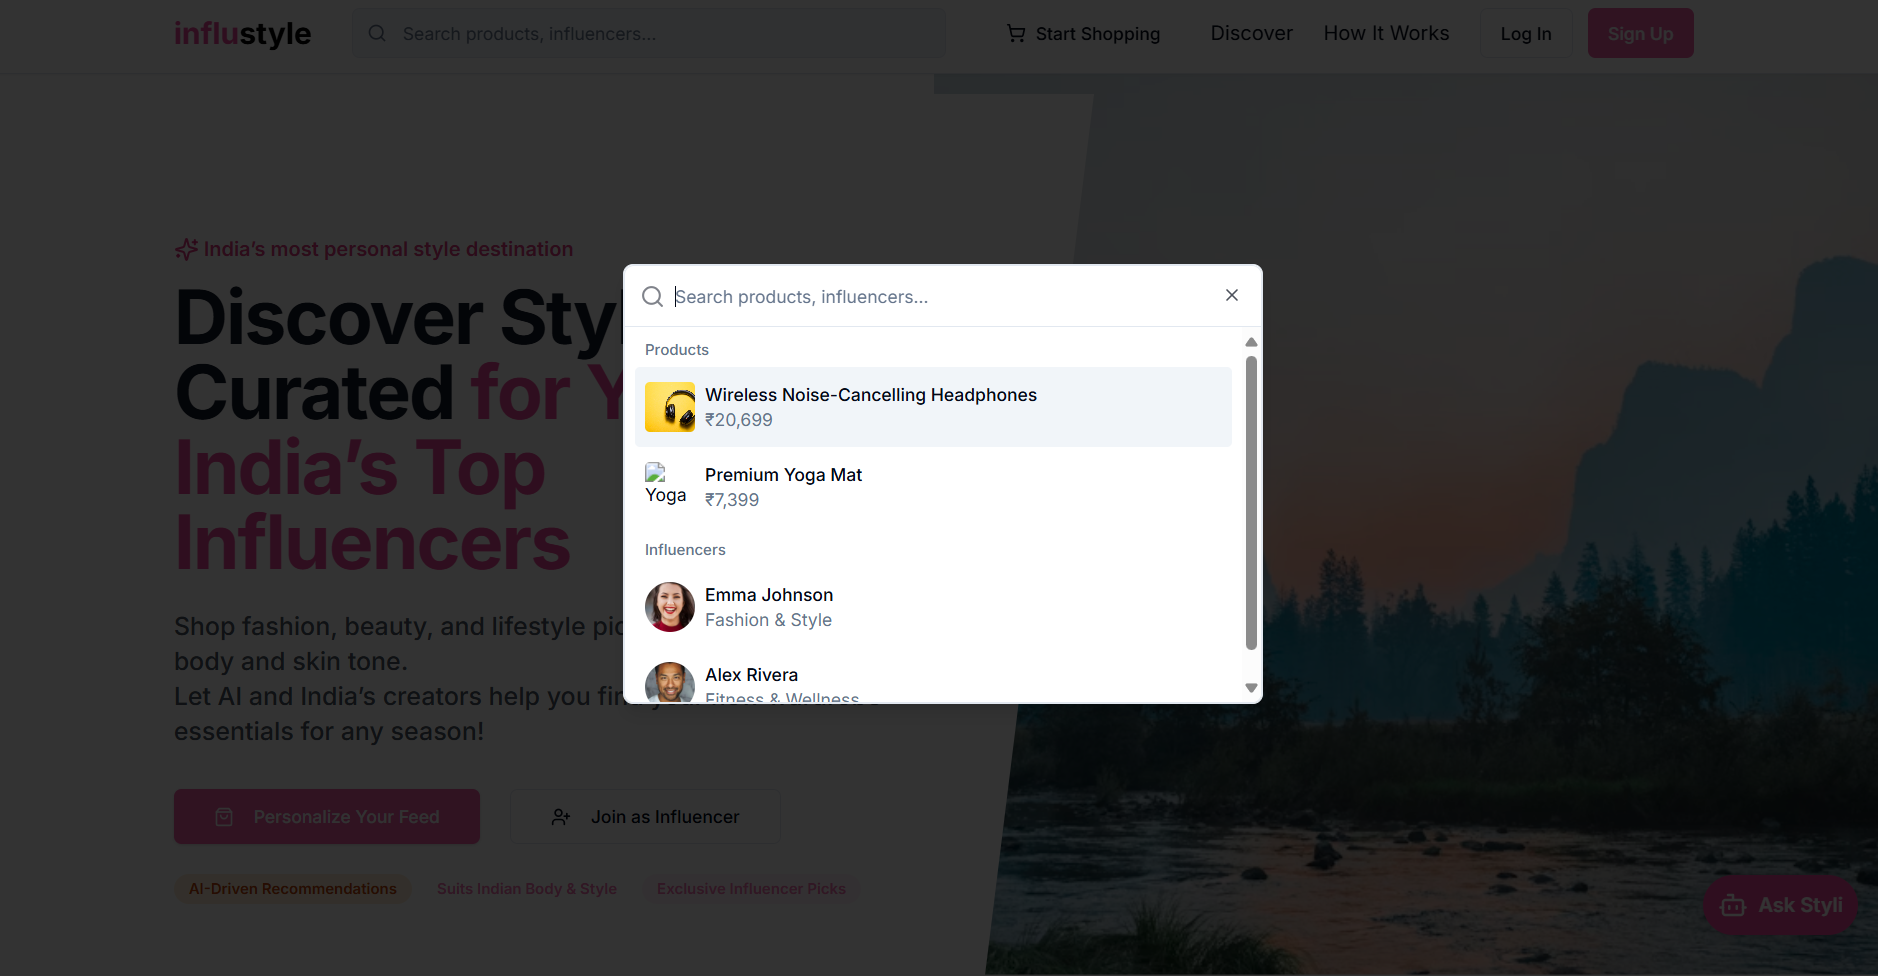Select influencer Emma Johnson
This screenshot has height=976, width=1878.
pos(933,607)
